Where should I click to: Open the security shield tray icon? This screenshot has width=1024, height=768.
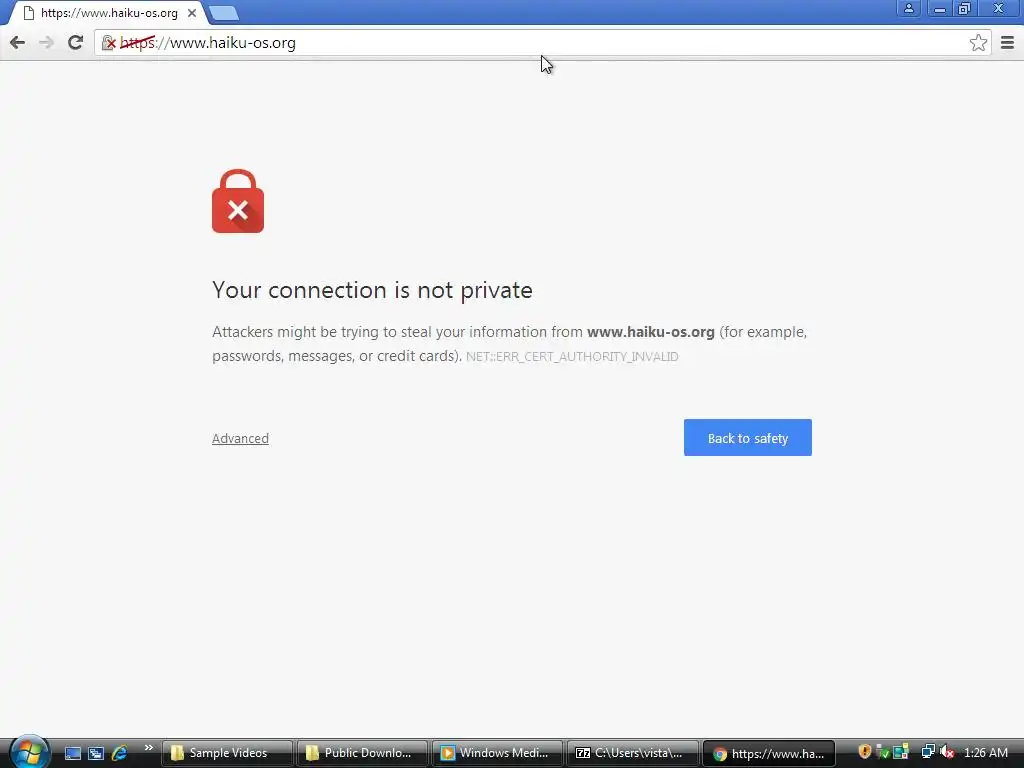tap(864, 752)
